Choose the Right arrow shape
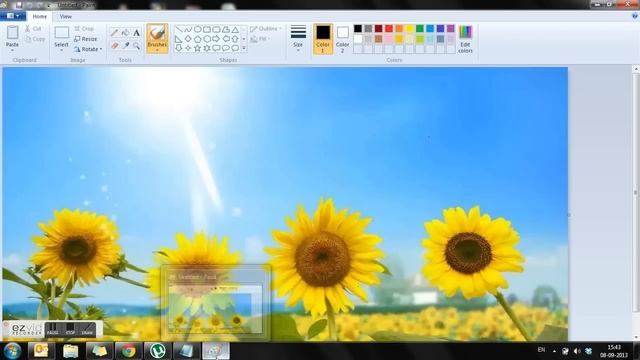Screen dimensions: 640x360 tap(216, 39)
